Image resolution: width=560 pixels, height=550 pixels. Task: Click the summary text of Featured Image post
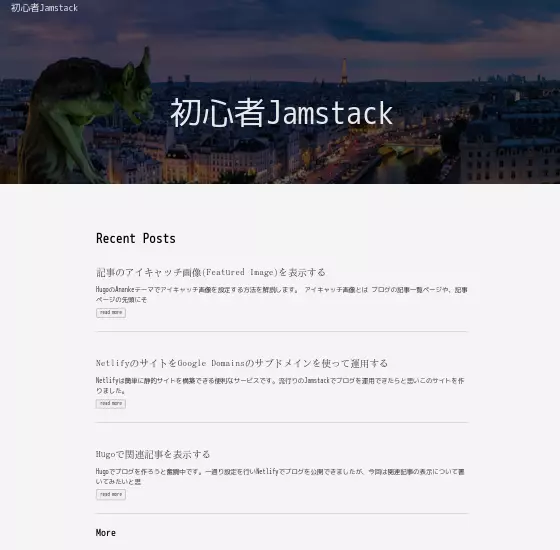[281, 295]
